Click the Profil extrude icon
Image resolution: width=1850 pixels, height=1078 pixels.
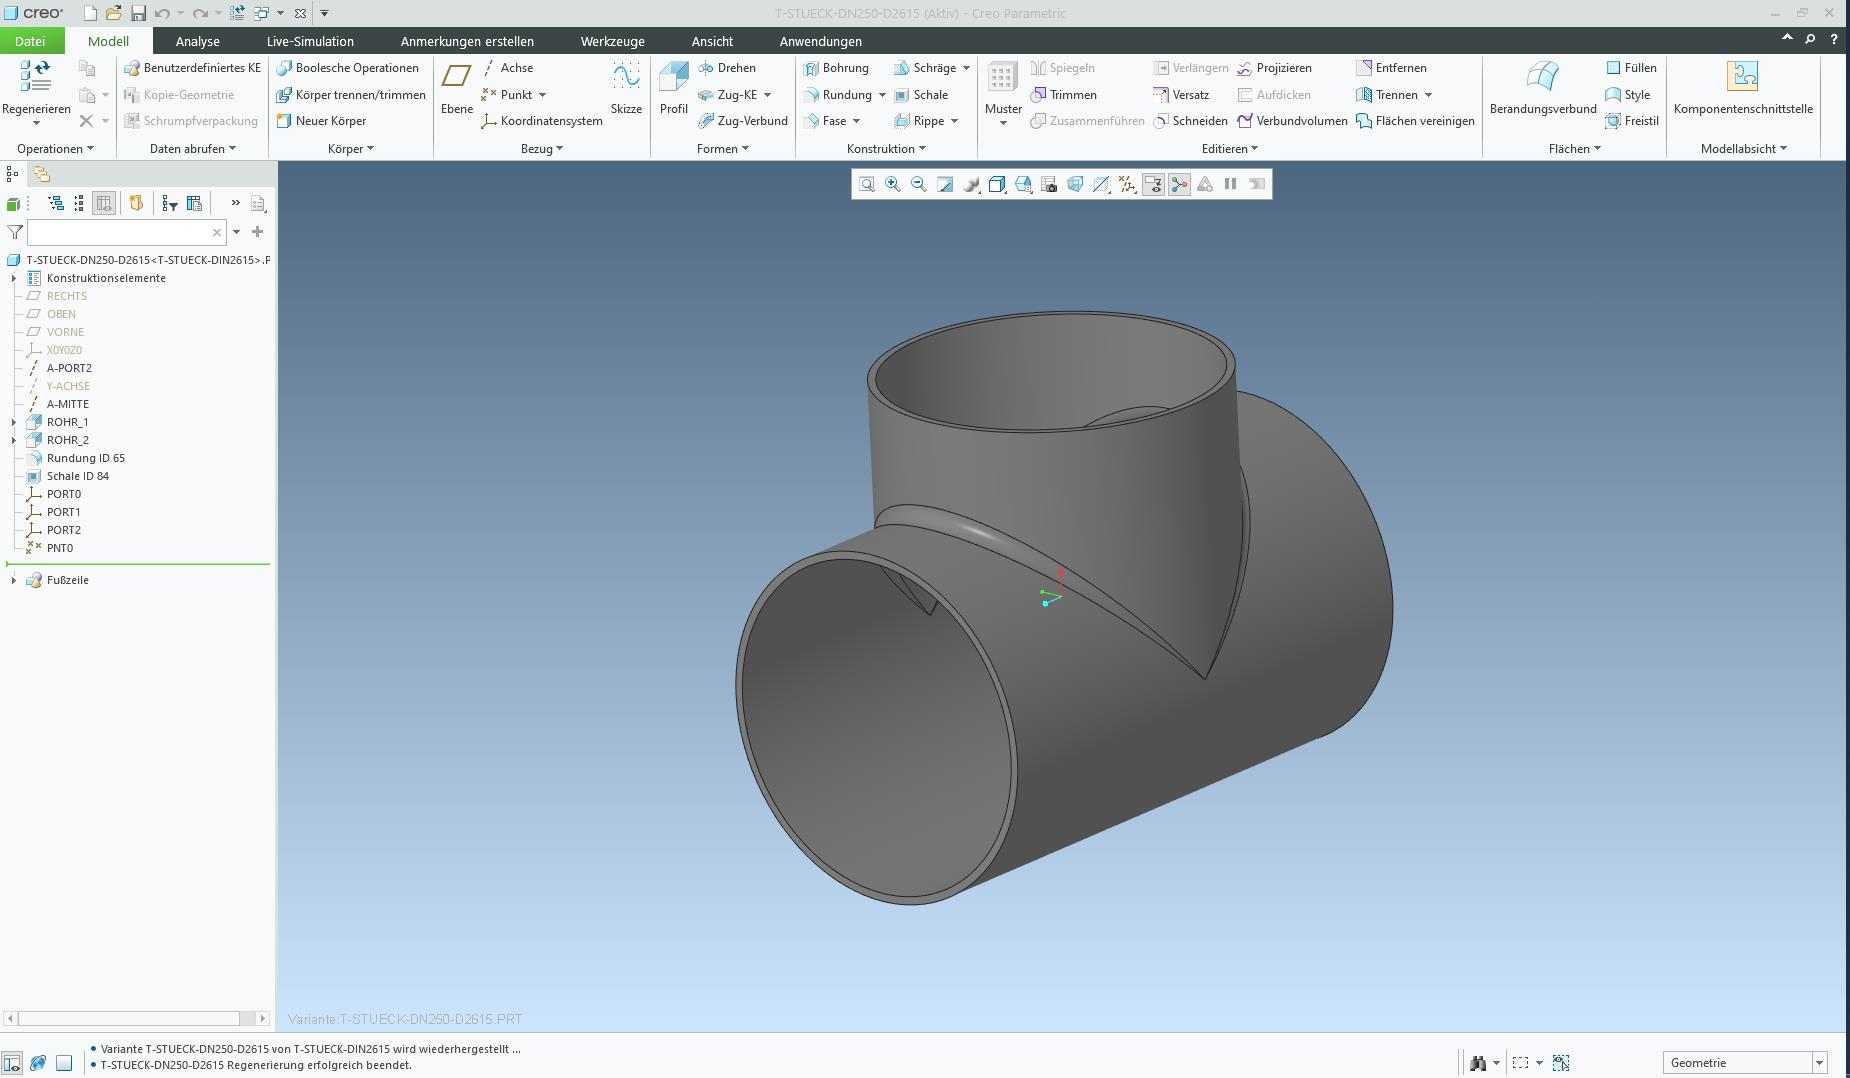coord(673,78)
